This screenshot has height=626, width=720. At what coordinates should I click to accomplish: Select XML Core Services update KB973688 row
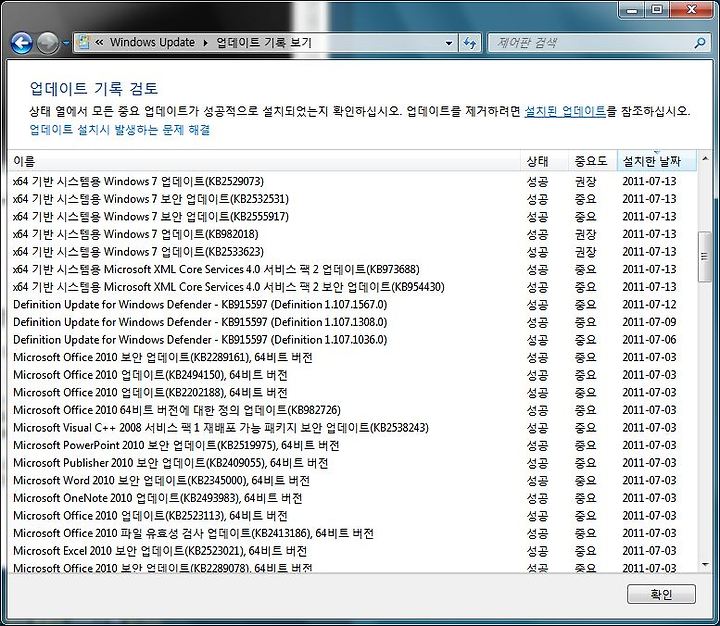tap(351, 269)
